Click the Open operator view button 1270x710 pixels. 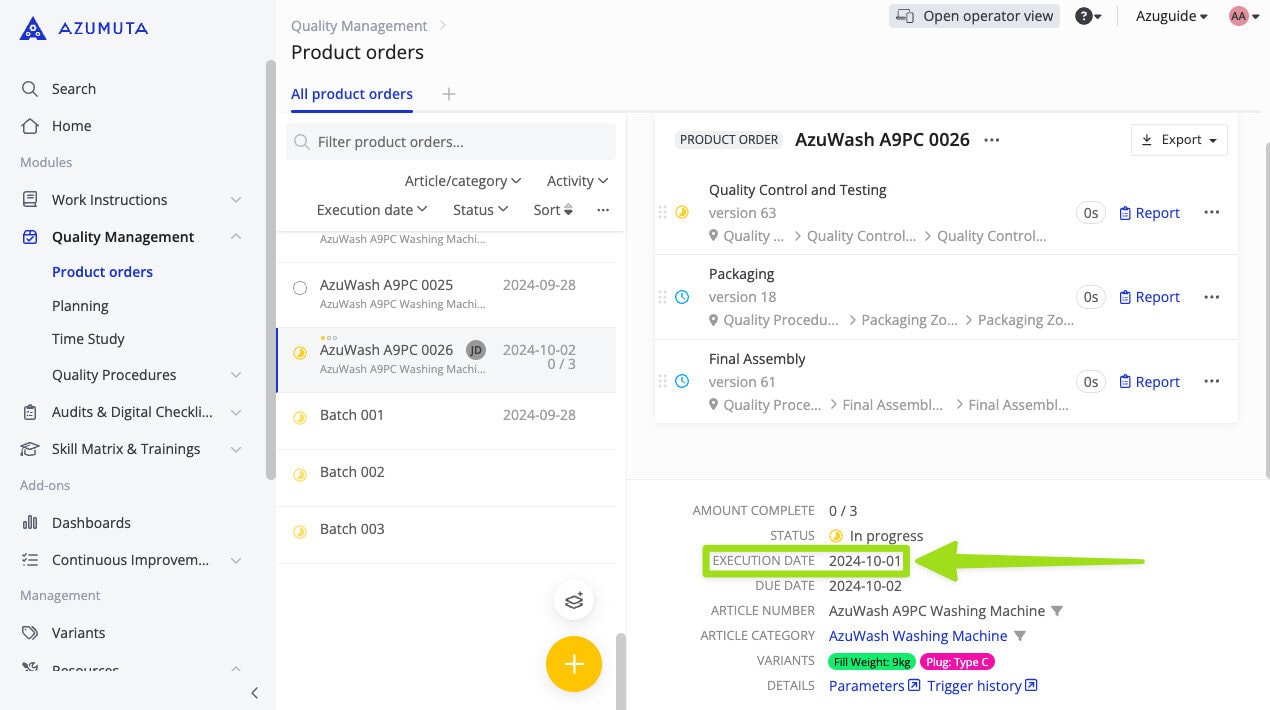pos(973,15)
